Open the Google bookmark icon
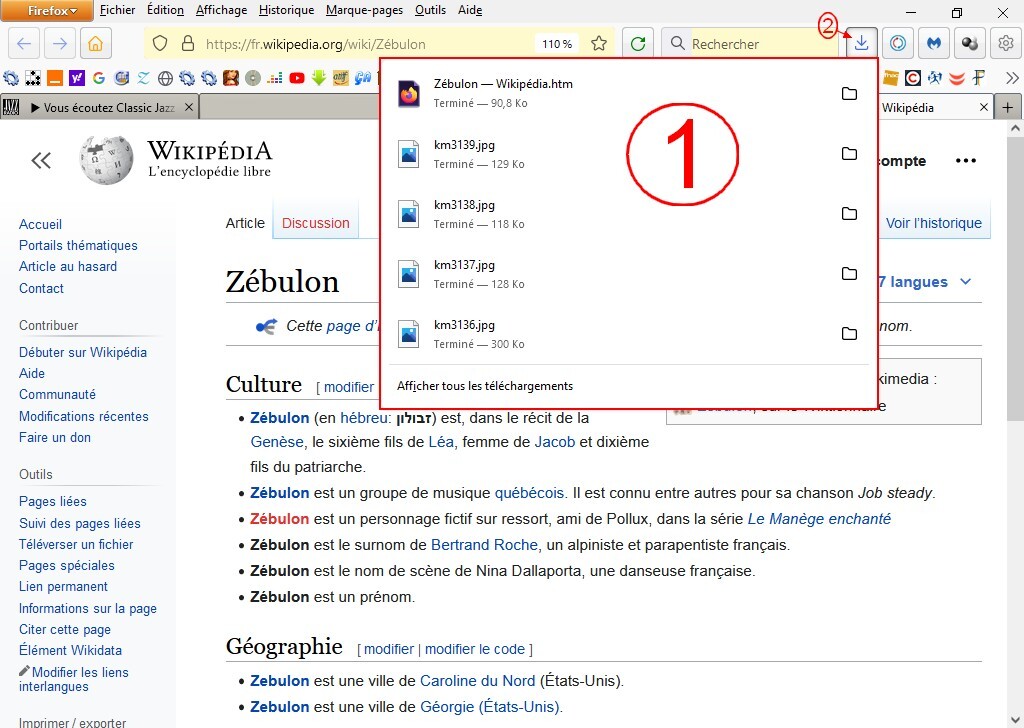Image resolution: width=1024 pixels, height=728 pixels. point(99,78)
